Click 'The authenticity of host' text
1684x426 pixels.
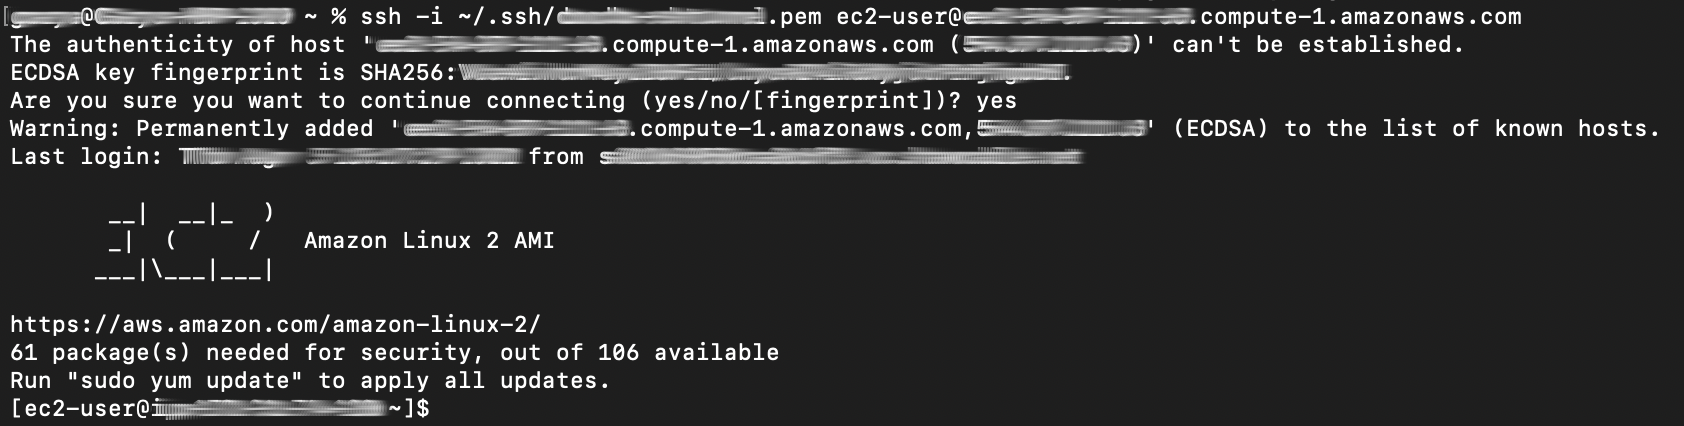[x=177, y=45]
